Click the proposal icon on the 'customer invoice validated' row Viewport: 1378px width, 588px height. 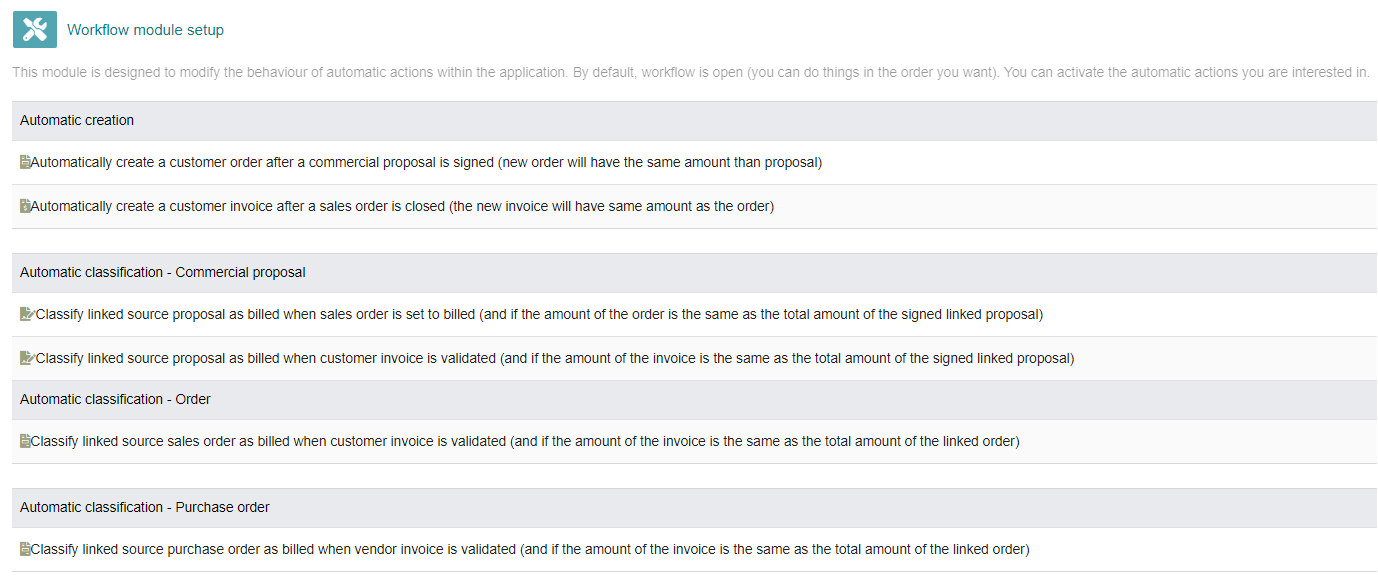point(27,358)
